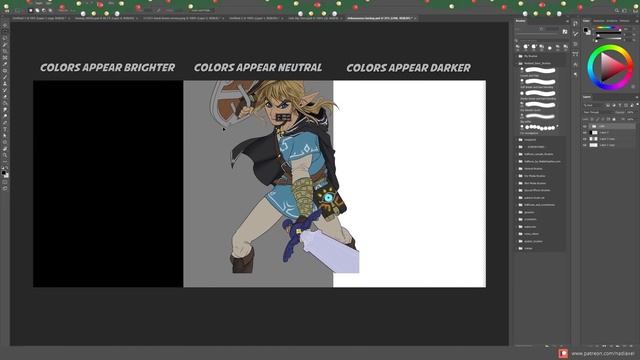Select the topmost smooth stroke brush preset
640x360 pixels.
[x=540, y=71]
